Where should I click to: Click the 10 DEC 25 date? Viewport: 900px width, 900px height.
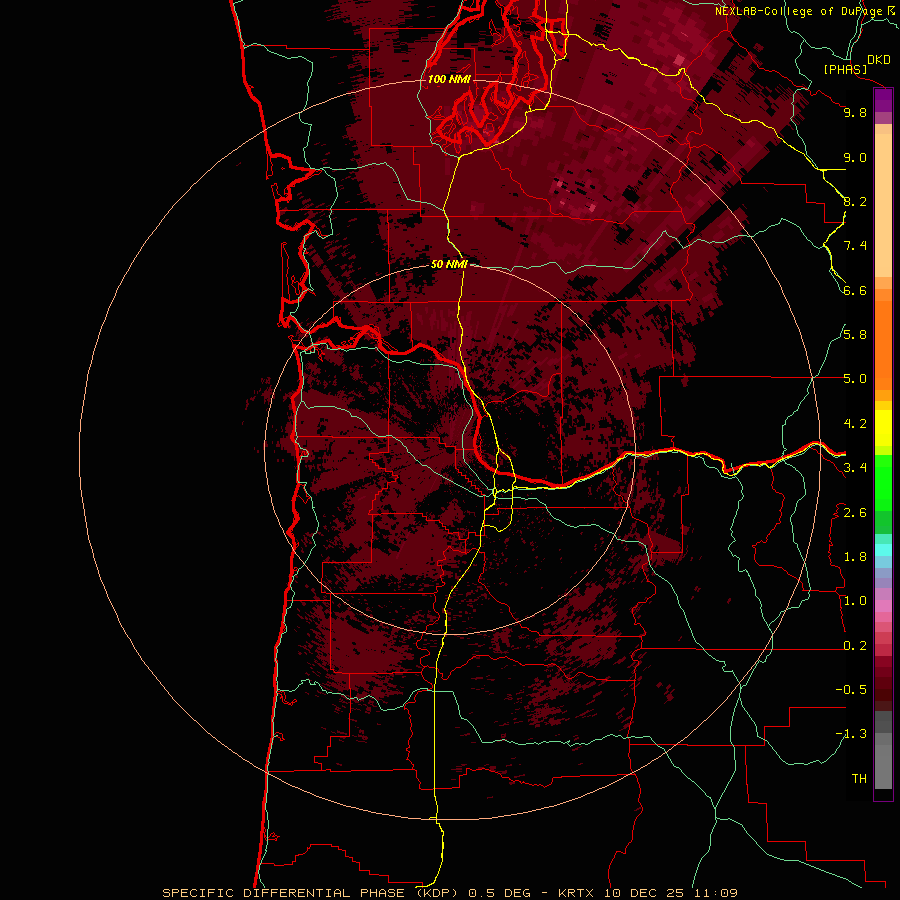[643, 893]
